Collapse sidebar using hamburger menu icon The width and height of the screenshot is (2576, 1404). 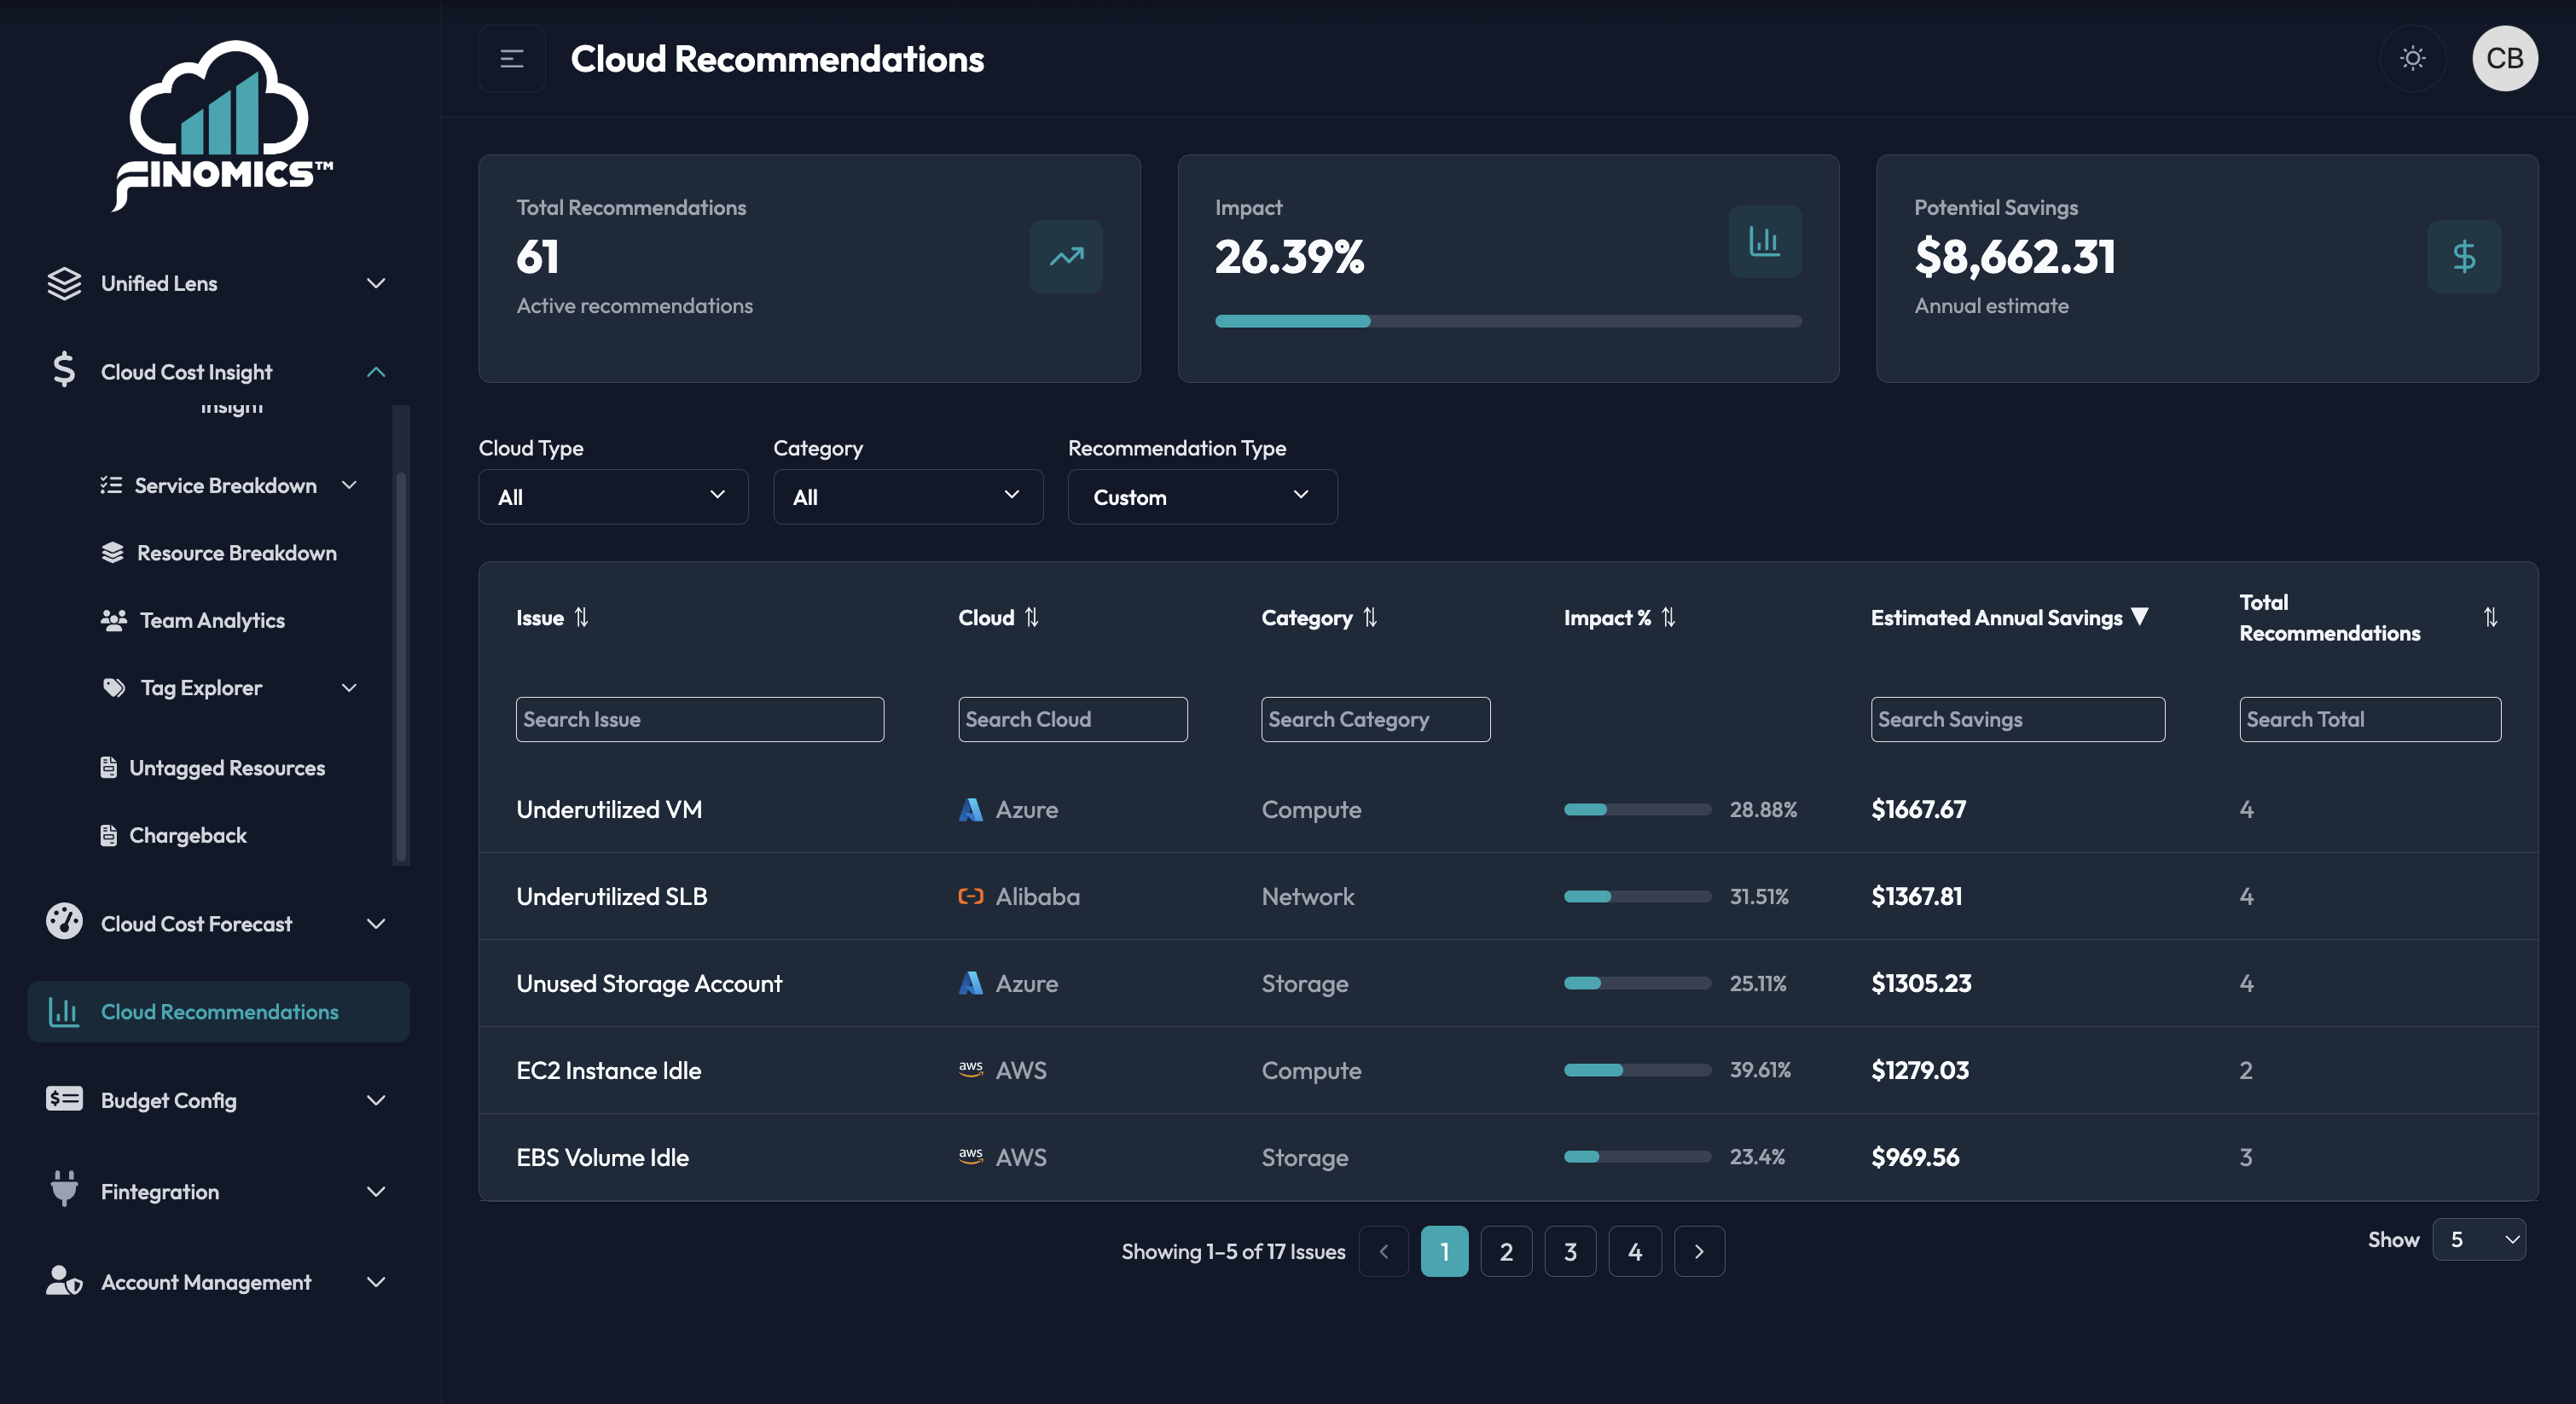click(512, 58)
